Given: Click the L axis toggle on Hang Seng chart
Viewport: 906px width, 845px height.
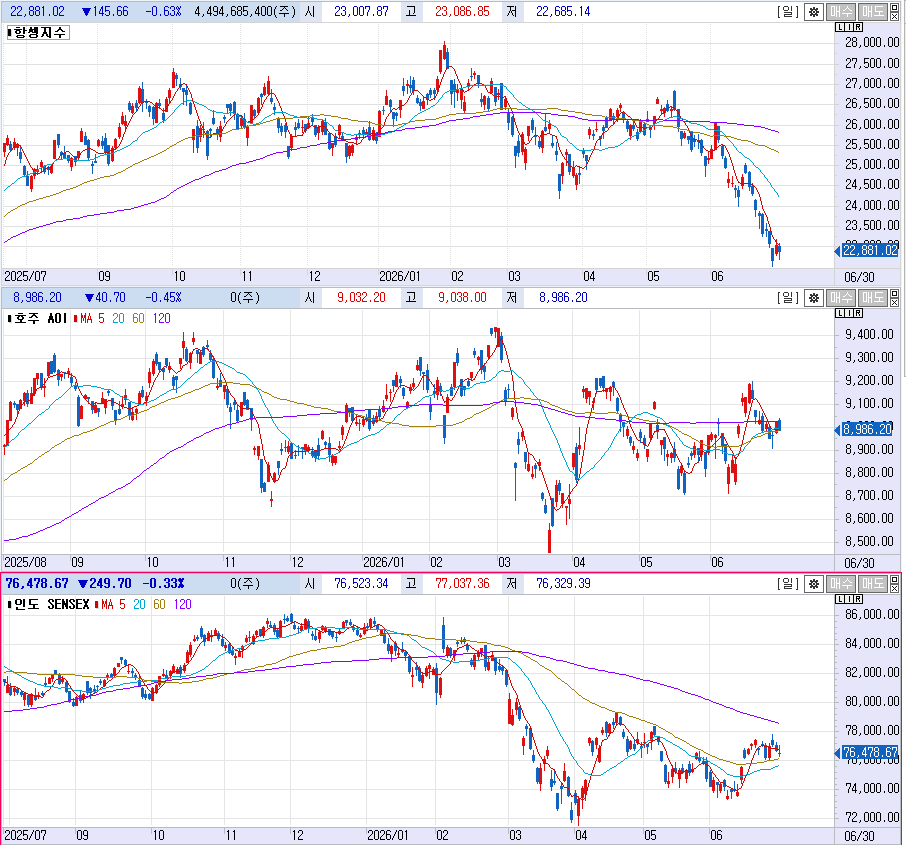Looking at the screenshot, I should (840, 27).
